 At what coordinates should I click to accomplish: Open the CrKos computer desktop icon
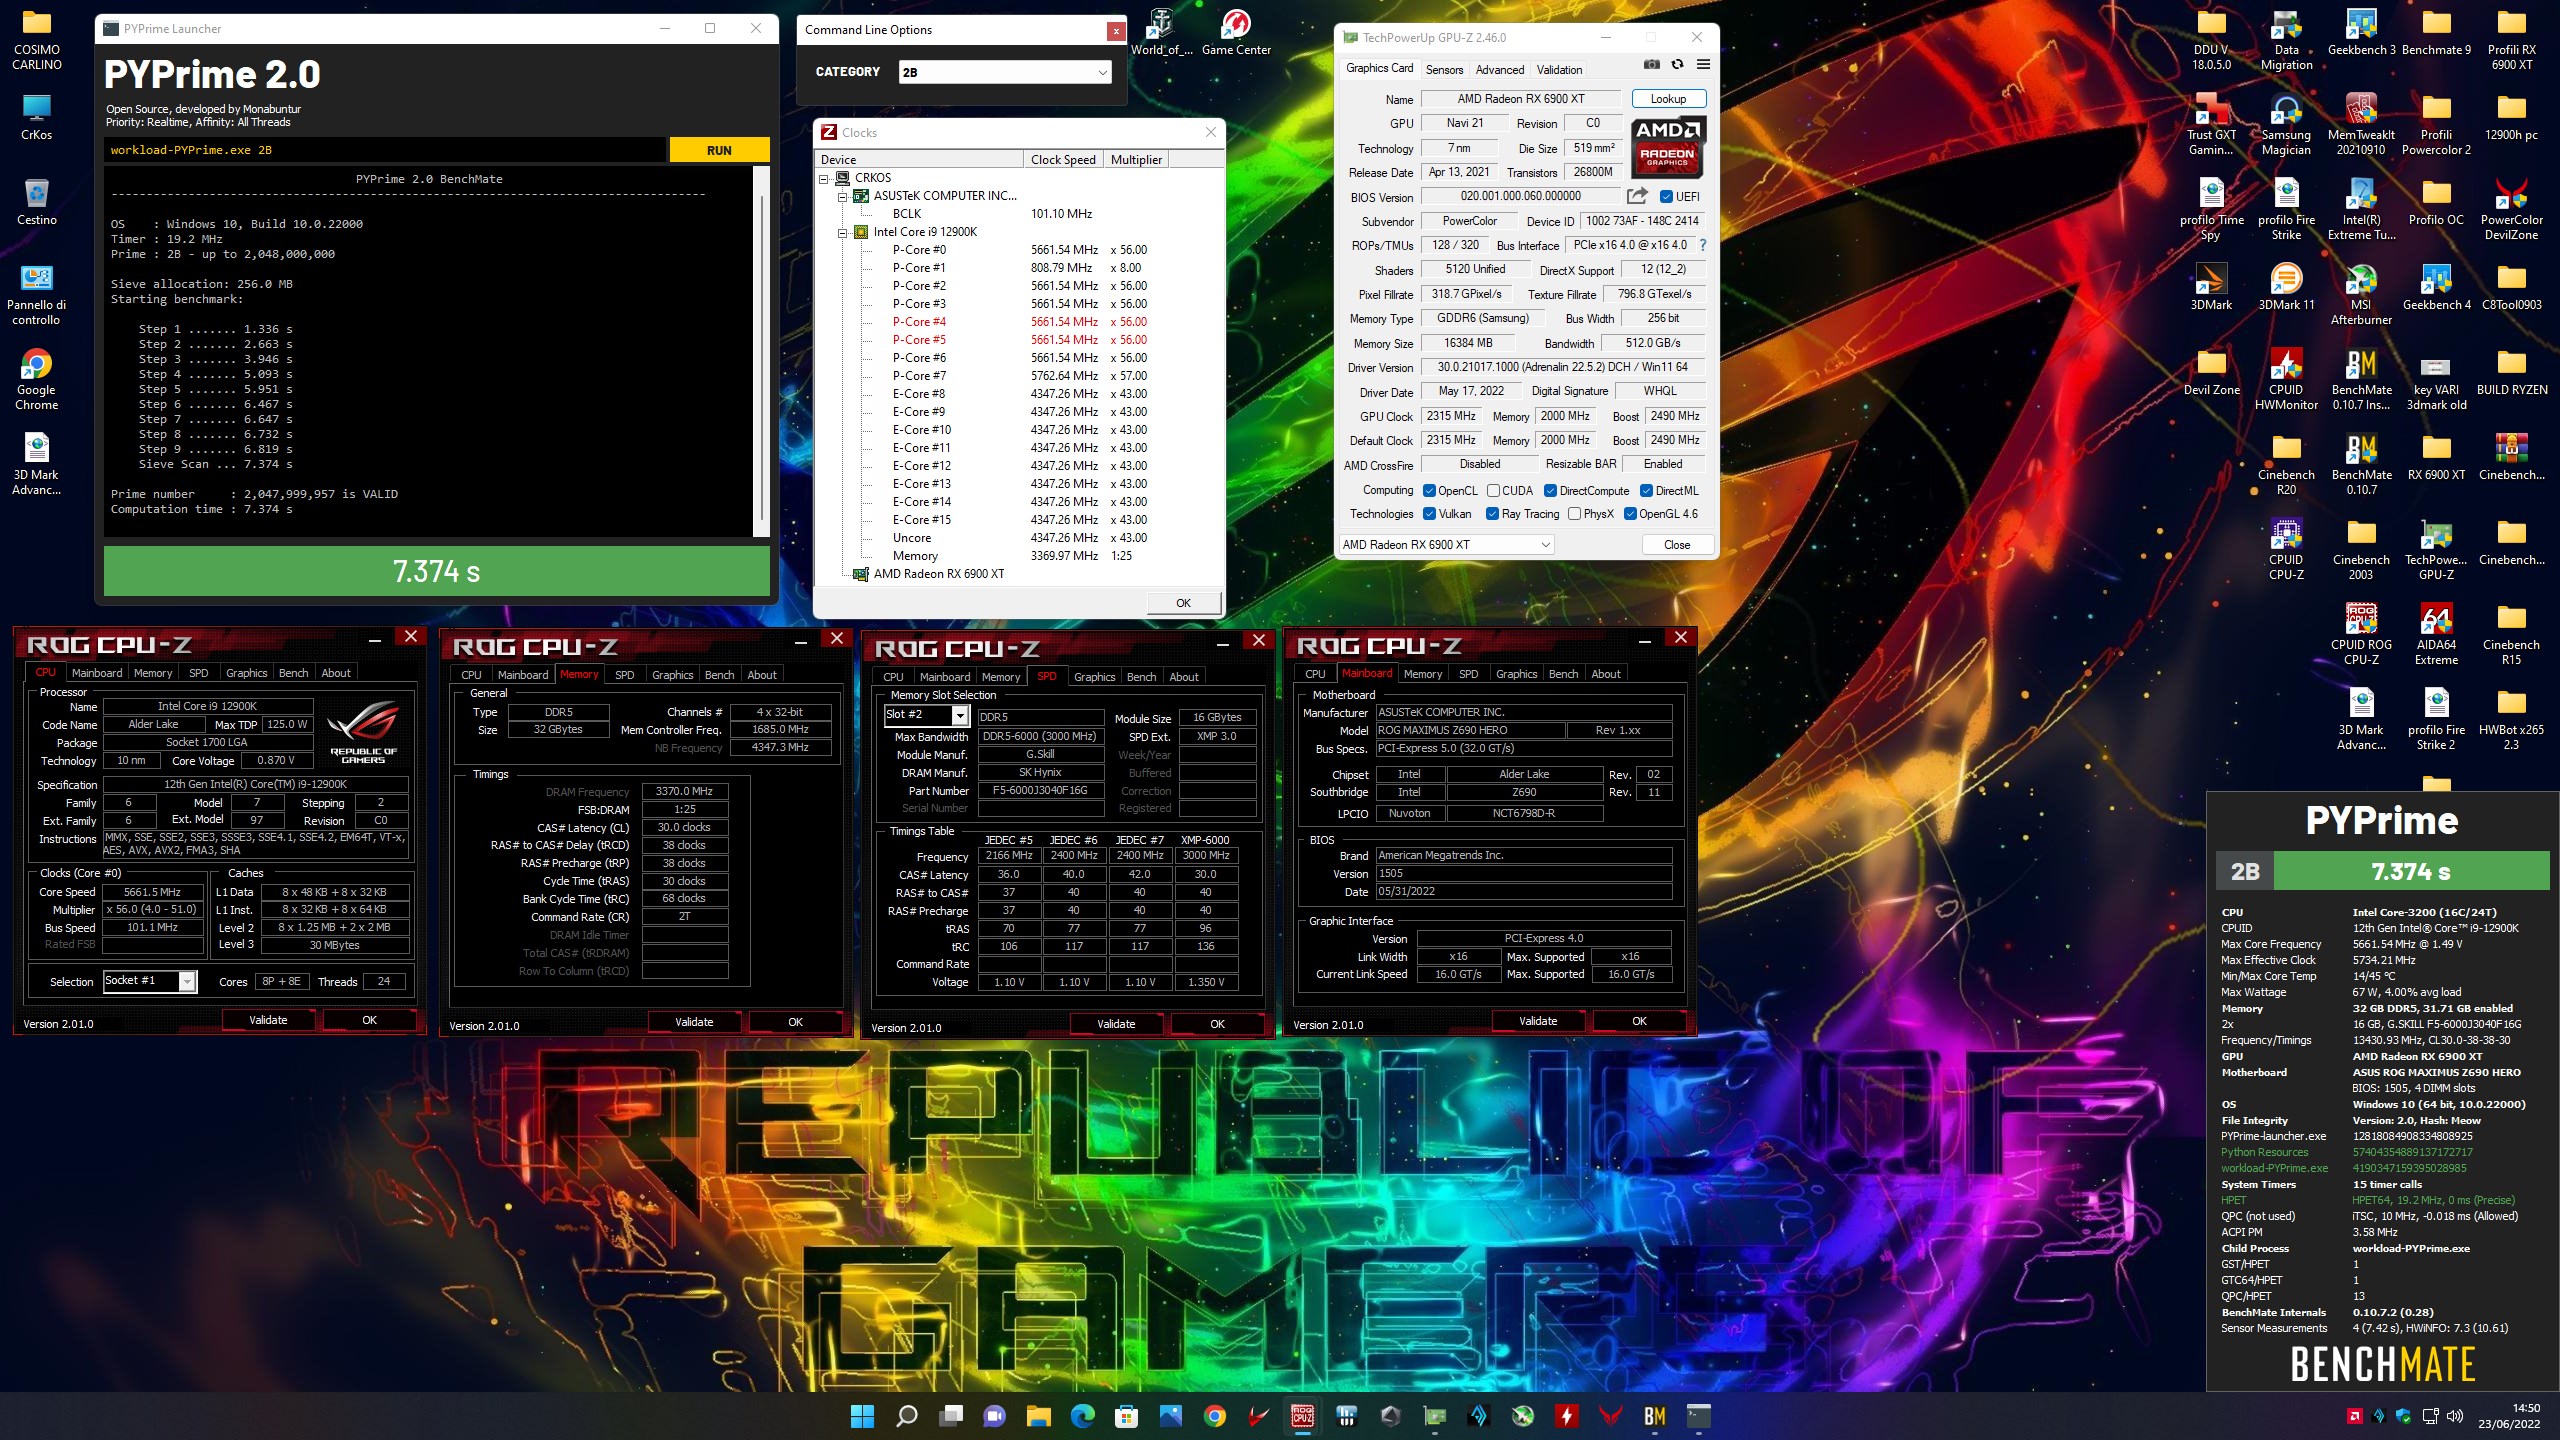coord(36,116)
